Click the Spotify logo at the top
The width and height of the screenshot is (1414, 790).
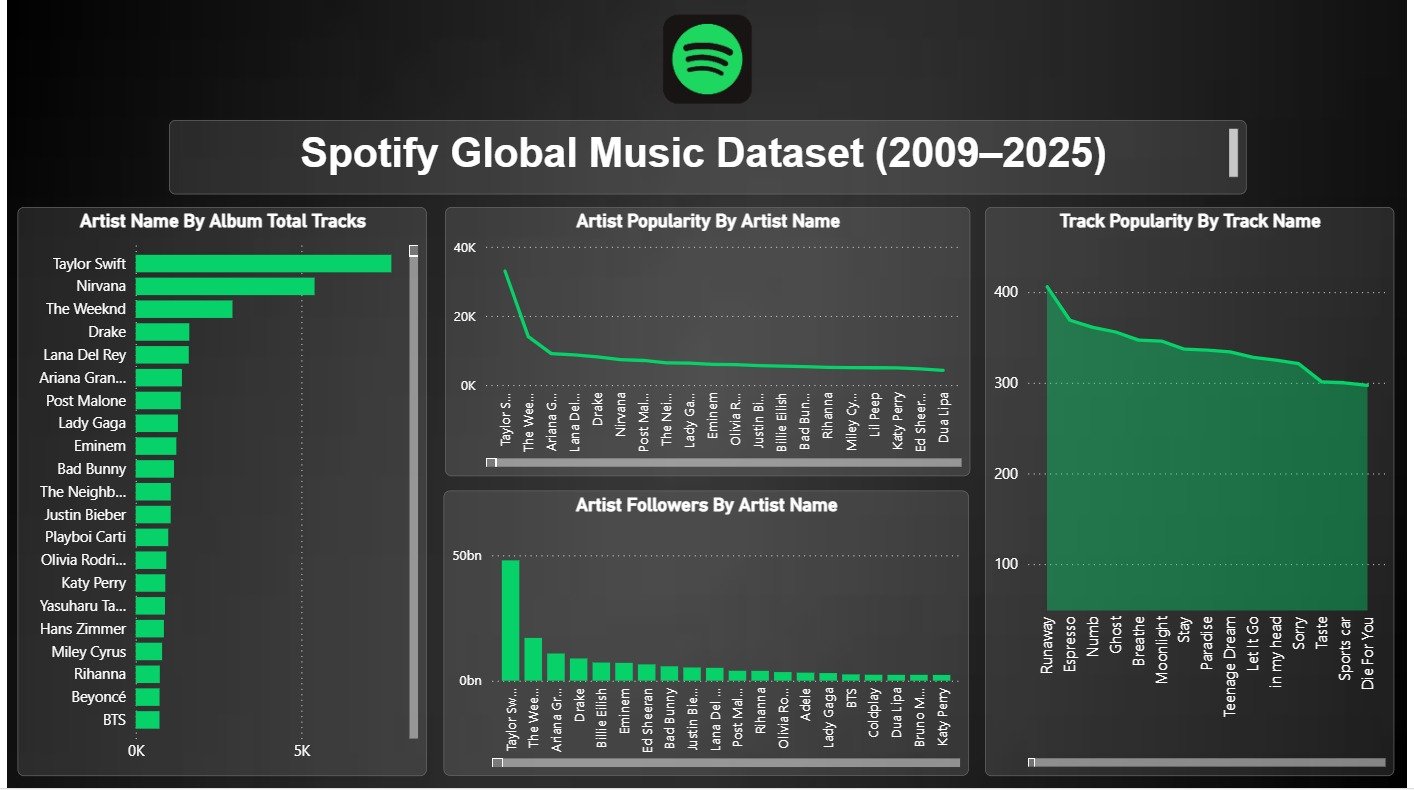[x=707, y=59]
